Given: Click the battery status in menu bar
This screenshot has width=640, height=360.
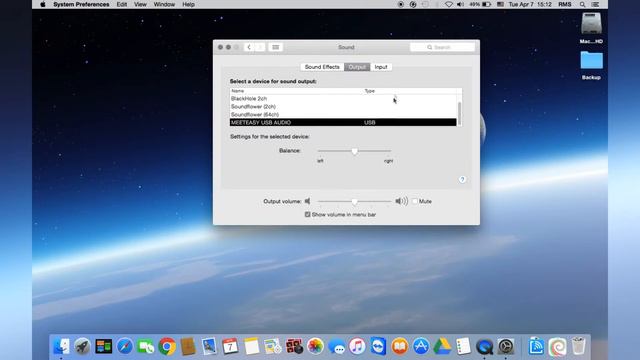Looking at the screenshot, I should 480,4.
